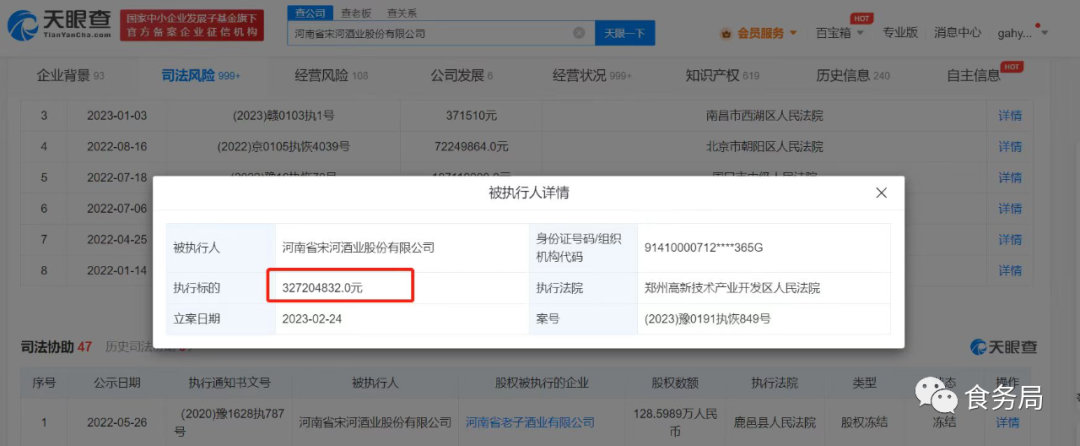Click the amount 371510元
The width and height of the screenshot is (1080, 446).
[x=471, y=116]
